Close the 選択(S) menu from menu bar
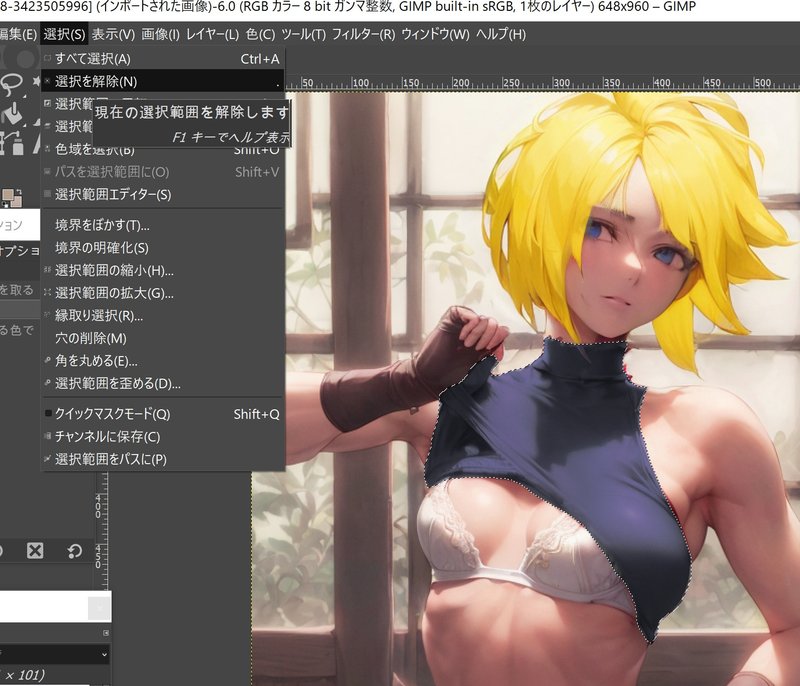Image resolution: width=800 pixels, height=686 pixels. coord(64,34)
